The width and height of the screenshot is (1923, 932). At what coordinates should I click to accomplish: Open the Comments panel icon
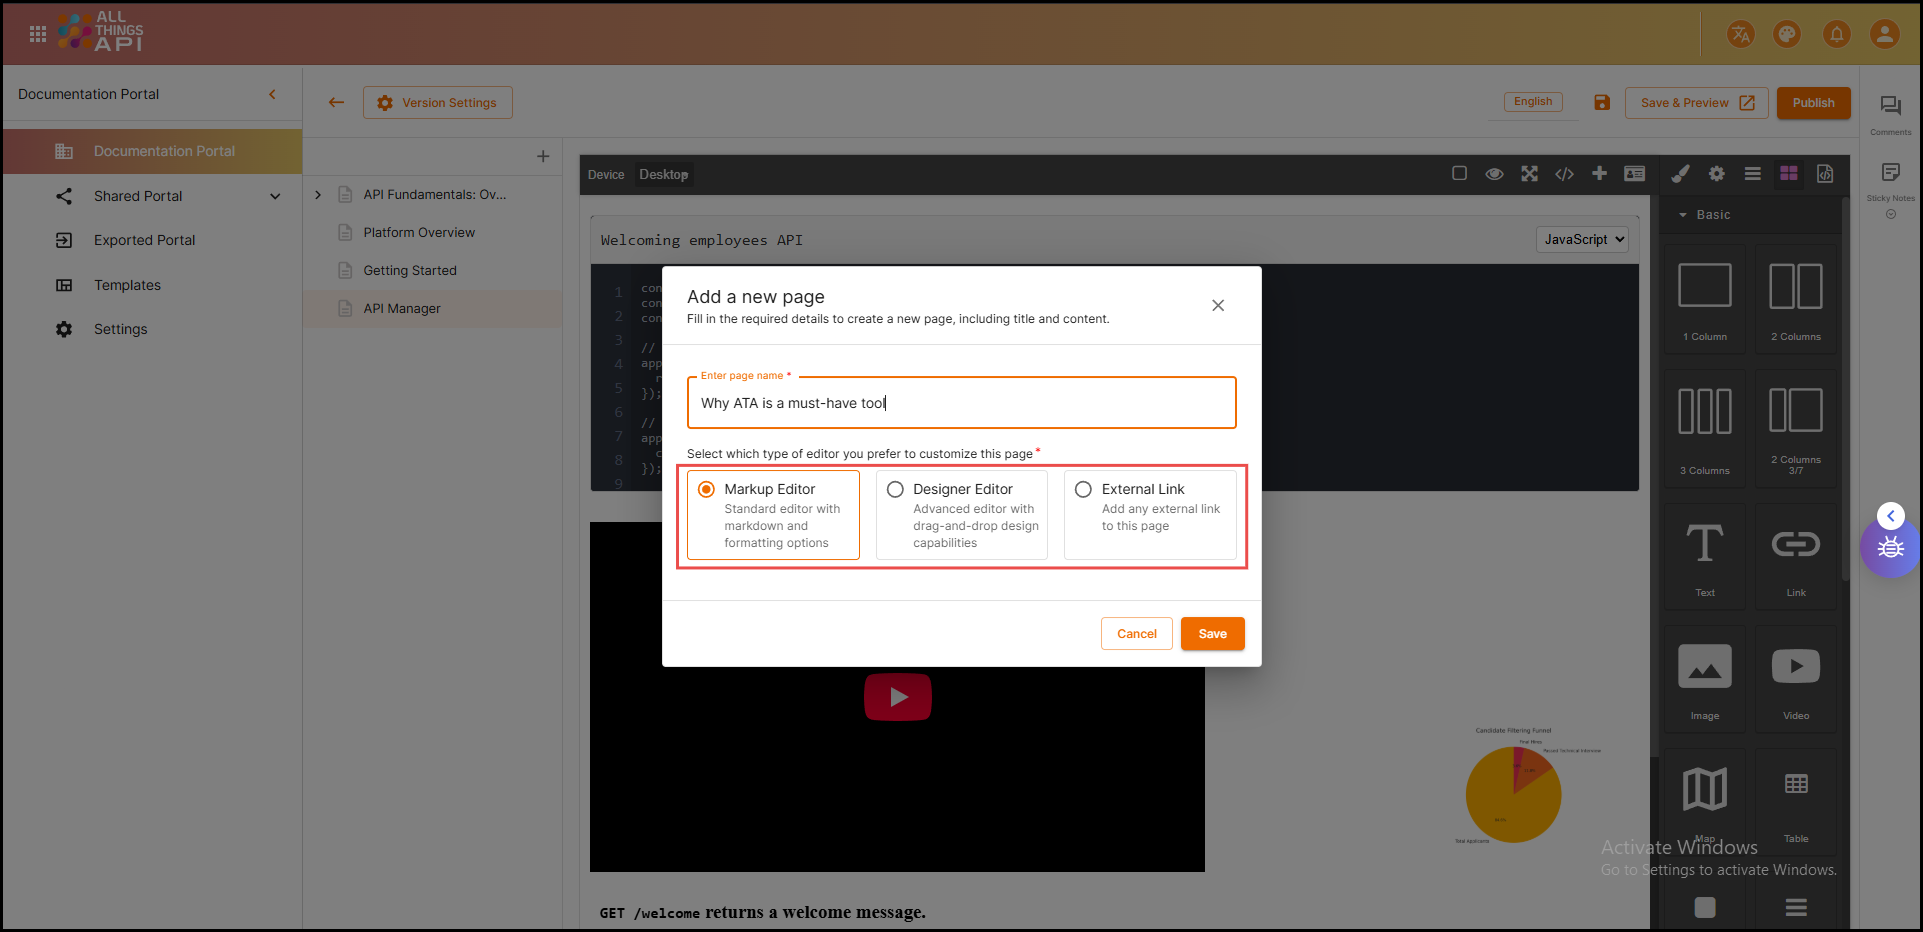click(x=1890, y=106)
